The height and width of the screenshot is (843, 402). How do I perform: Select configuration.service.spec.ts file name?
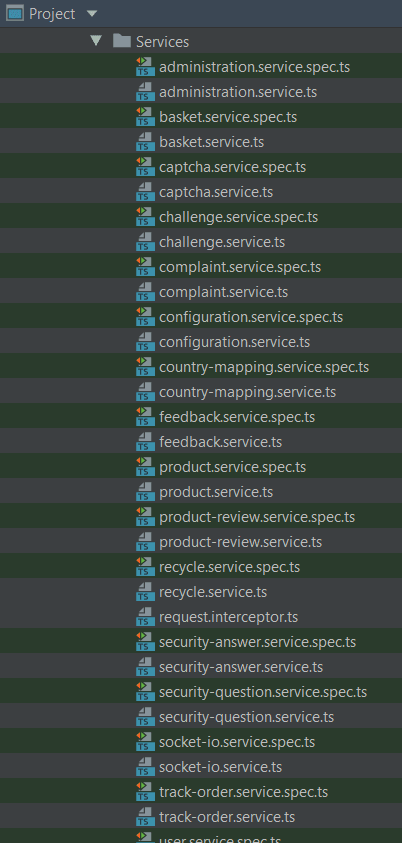point(250,317)
